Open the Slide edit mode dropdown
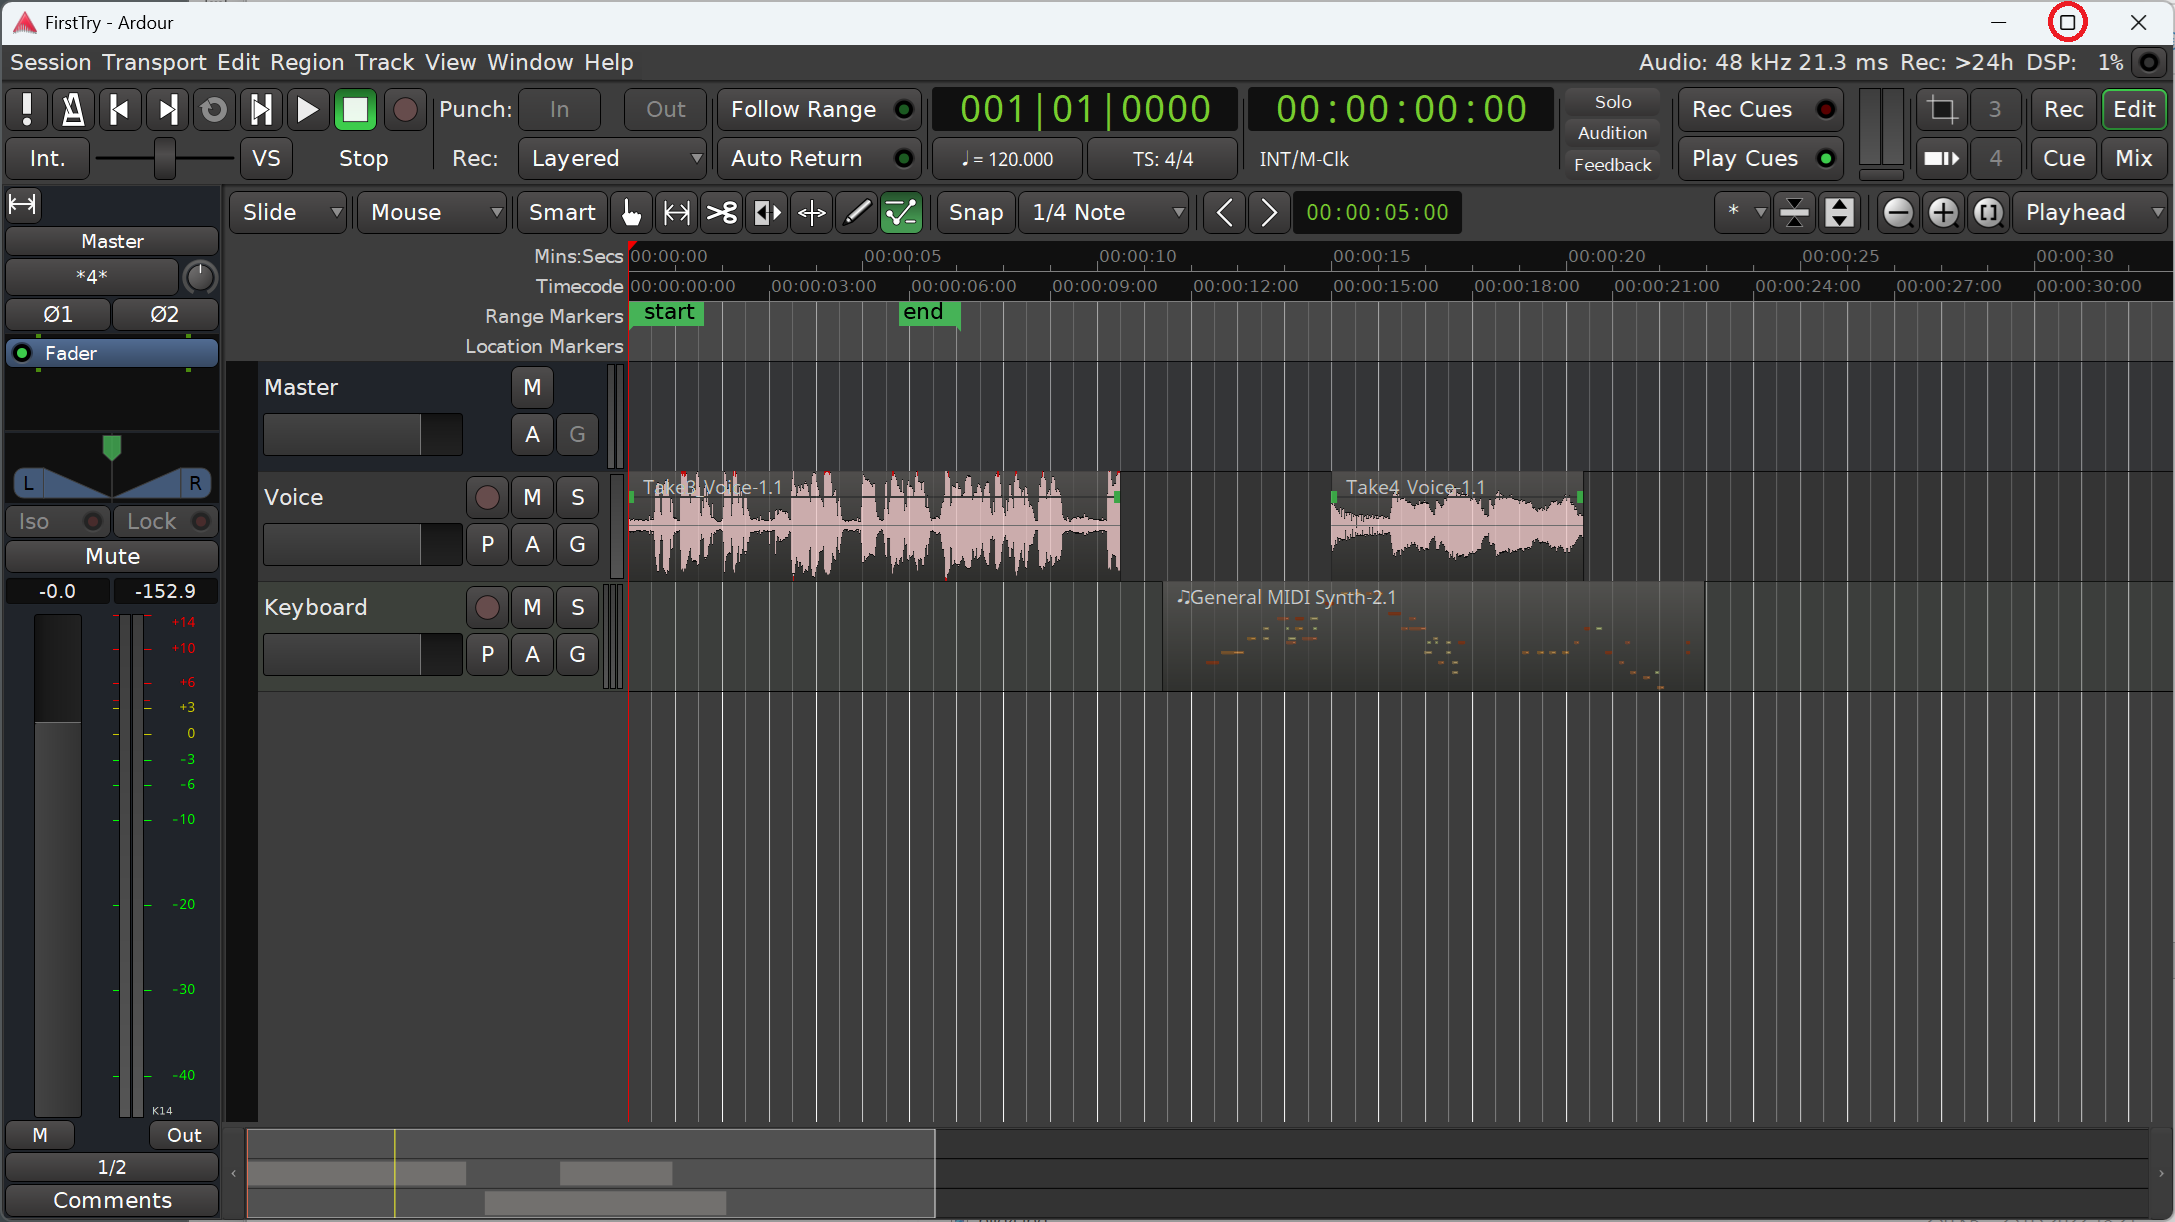The height and width of the screenshot is (1222, 2175). pyautogui.click(x=288, y=213)
